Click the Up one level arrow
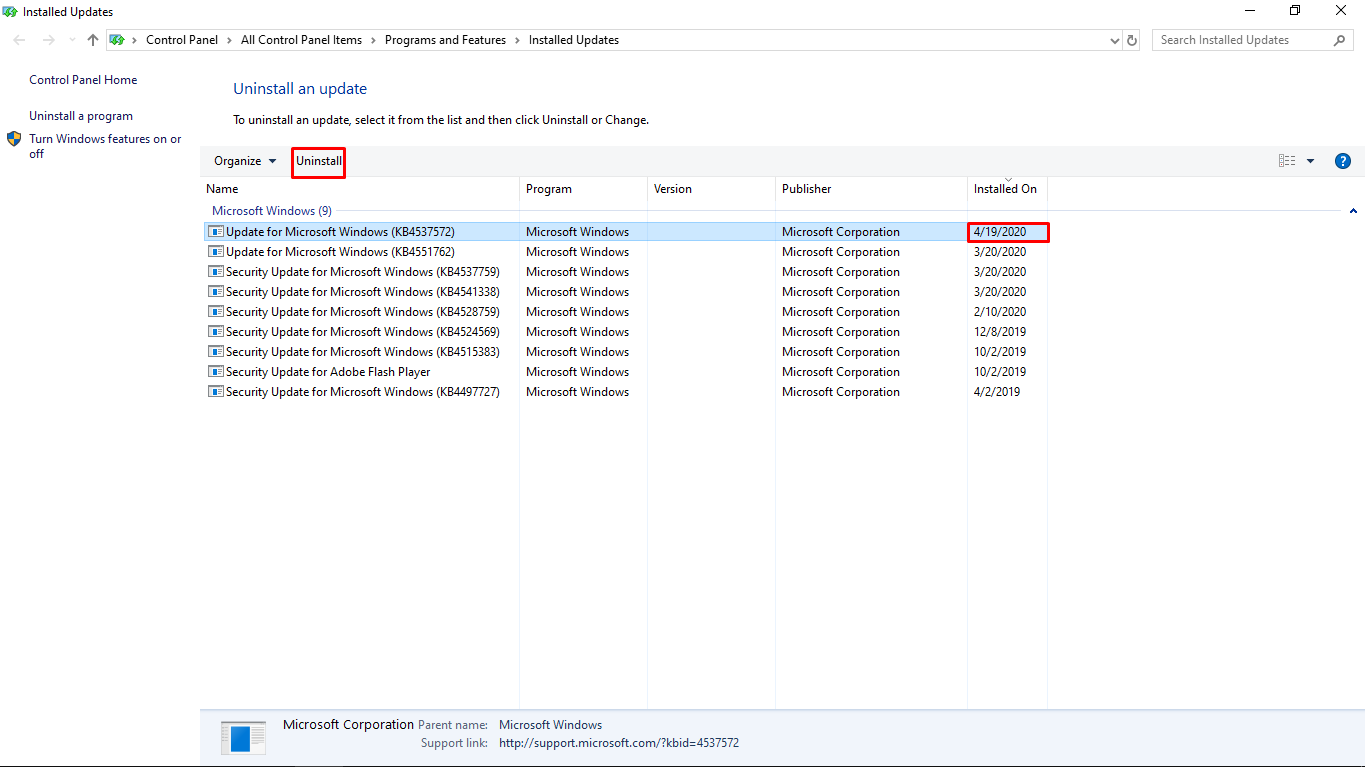 tap(93, 40)
